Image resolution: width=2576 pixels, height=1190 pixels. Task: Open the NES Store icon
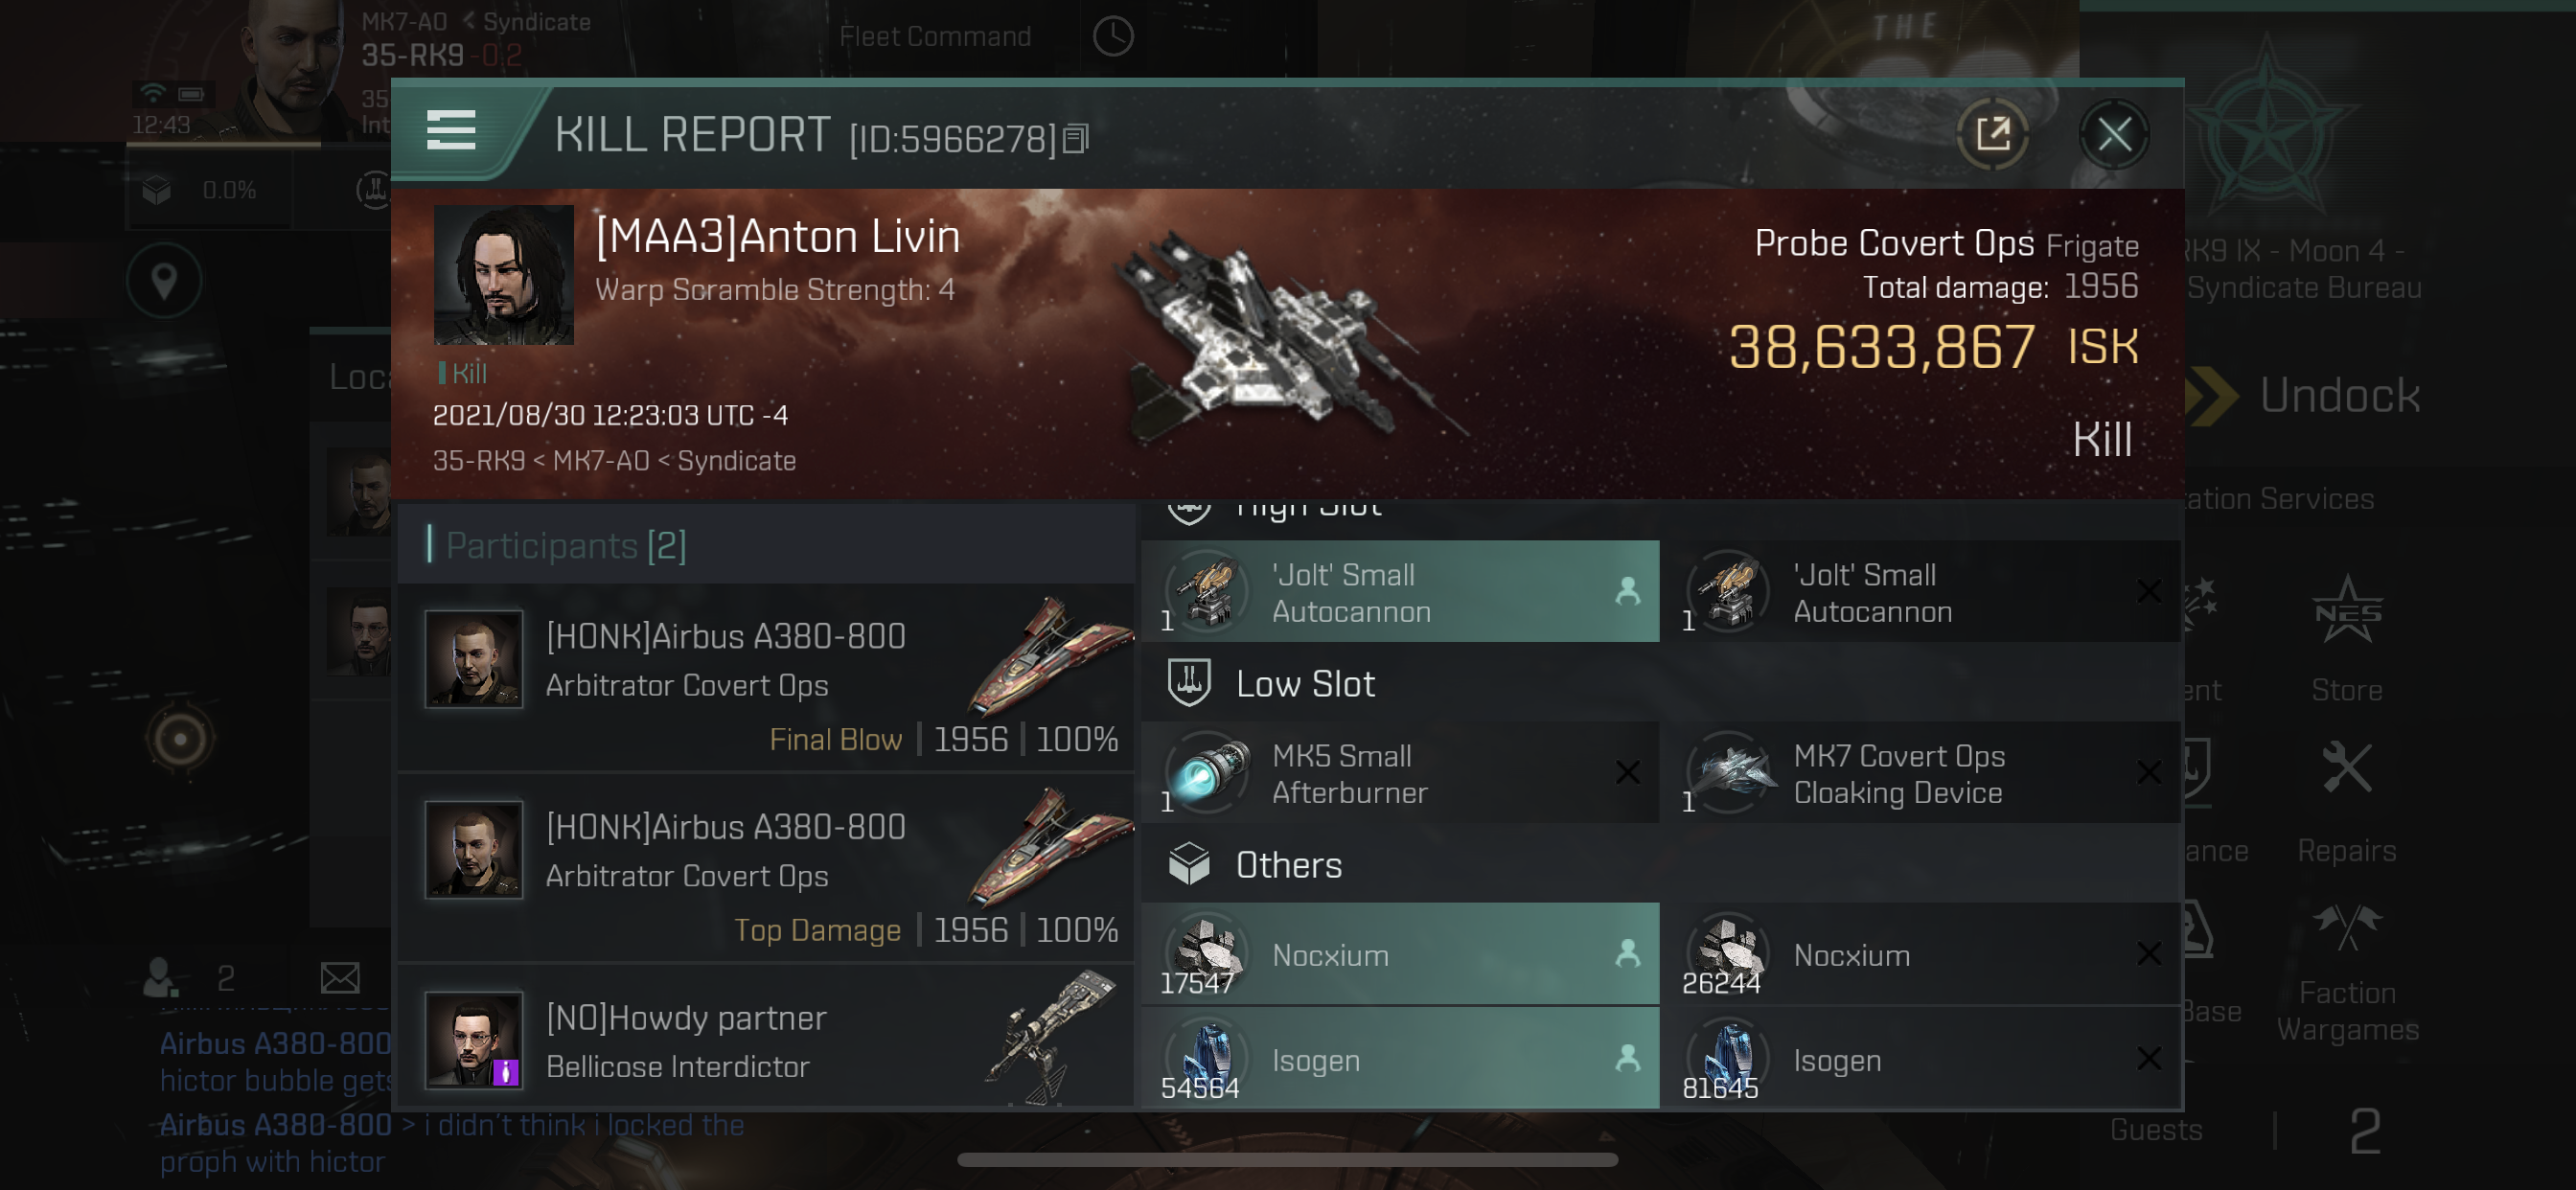click(x=2346, y=640)
